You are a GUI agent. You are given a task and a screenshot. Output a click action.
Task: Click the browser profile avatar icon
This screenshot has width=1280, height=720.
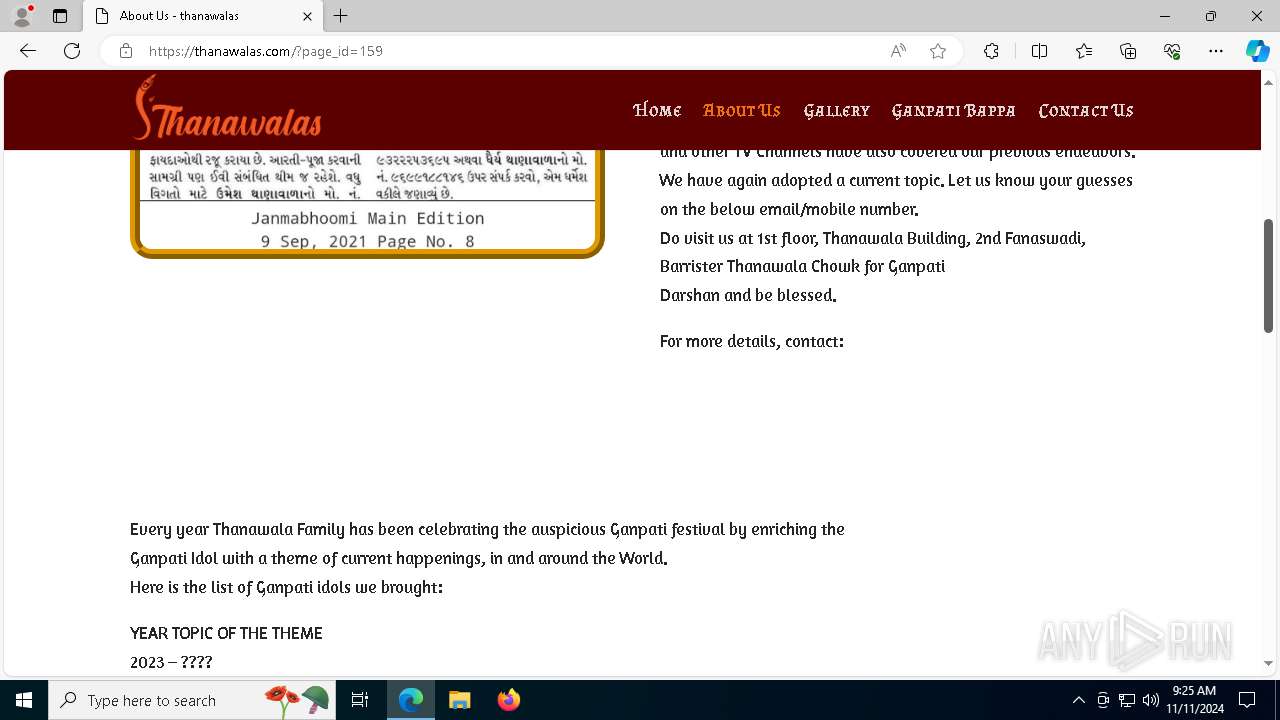(22, 16)
